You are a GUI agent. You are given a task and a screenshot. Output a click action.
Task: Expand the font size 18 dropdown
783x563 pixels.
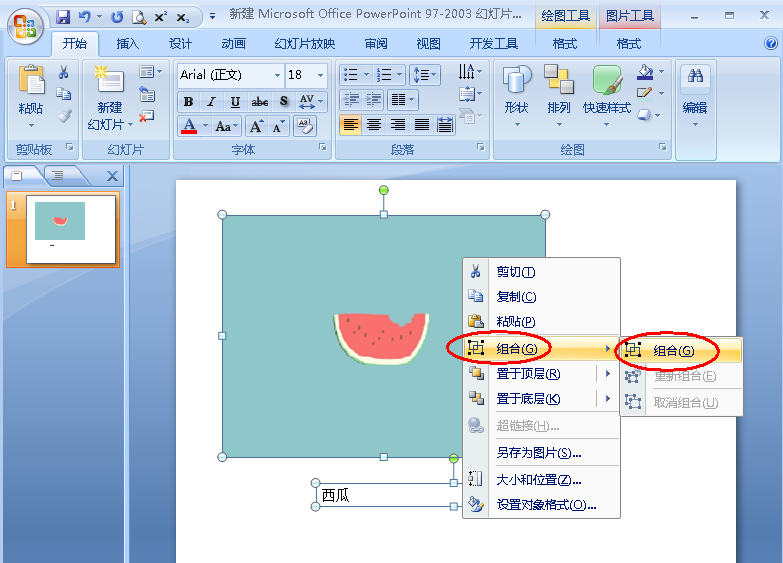(320, 75)
